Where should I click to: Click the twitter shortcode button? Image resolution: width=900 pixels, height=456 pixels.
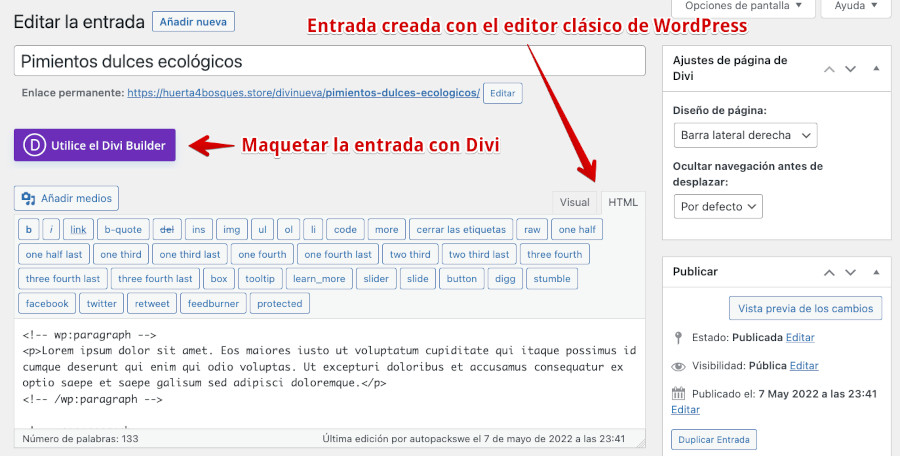point(102,304)
